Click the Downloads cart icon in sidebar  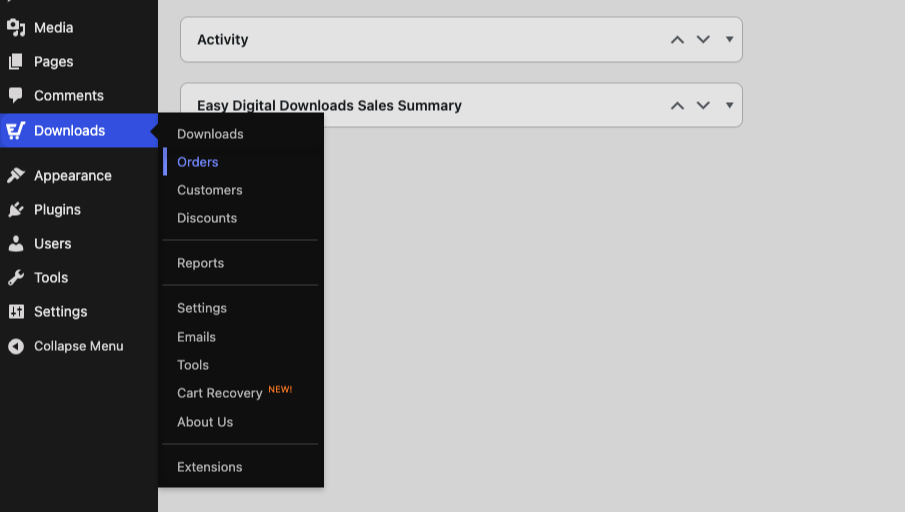pos(16,130)
